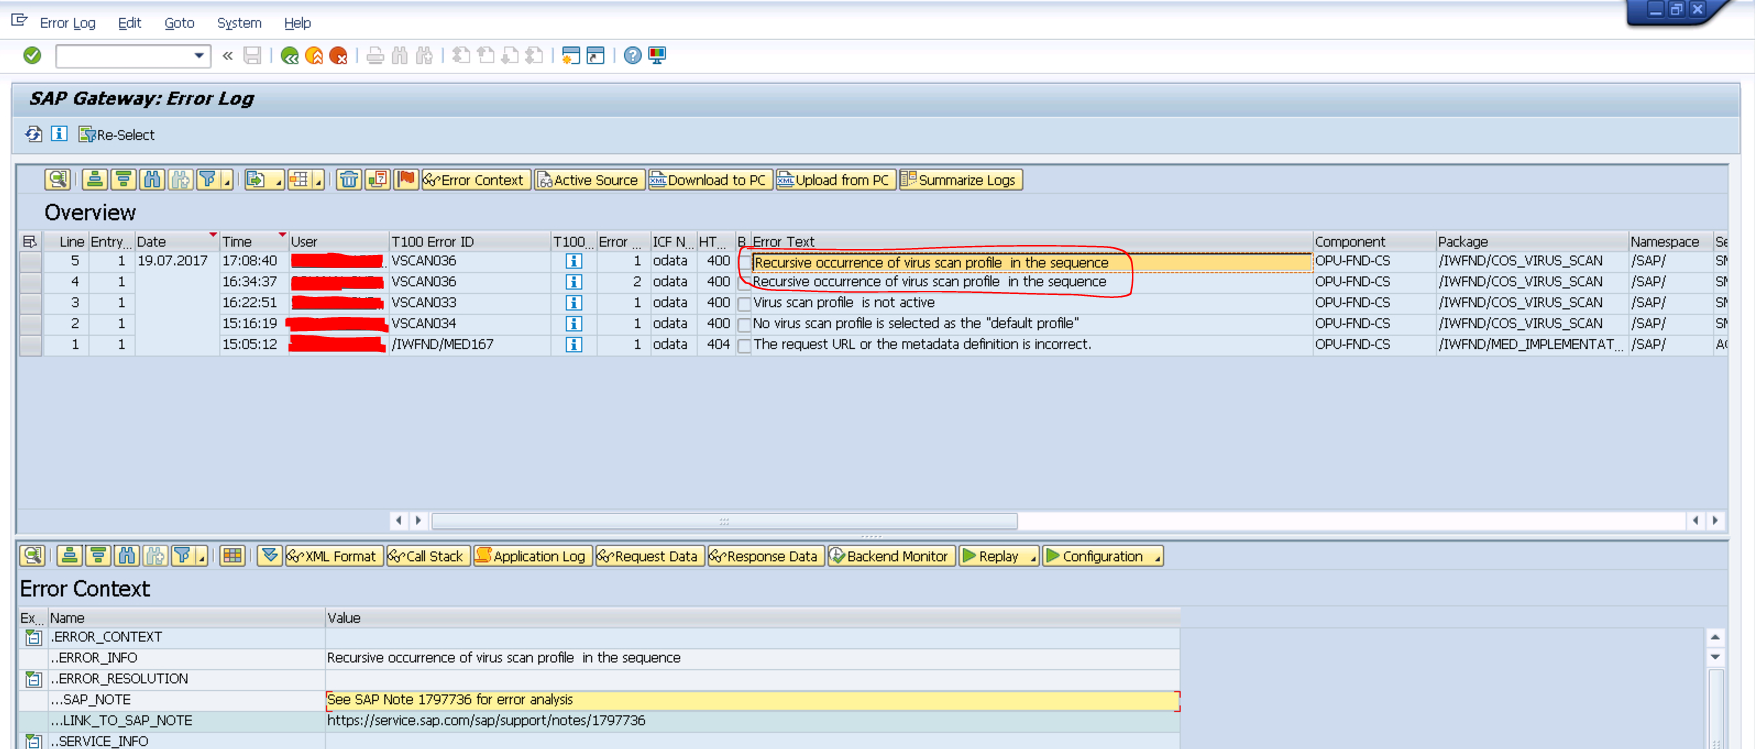The height and width of the screenshot is (749, 1755).
Task: Click the Overview horizontal scrollbar thumb
Action: pos(724,521)
